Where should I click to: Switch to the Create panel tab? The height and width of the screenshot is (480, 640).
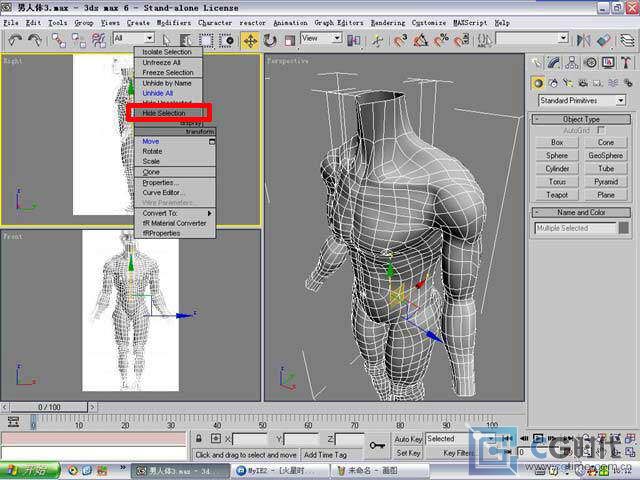coord(536,62)
